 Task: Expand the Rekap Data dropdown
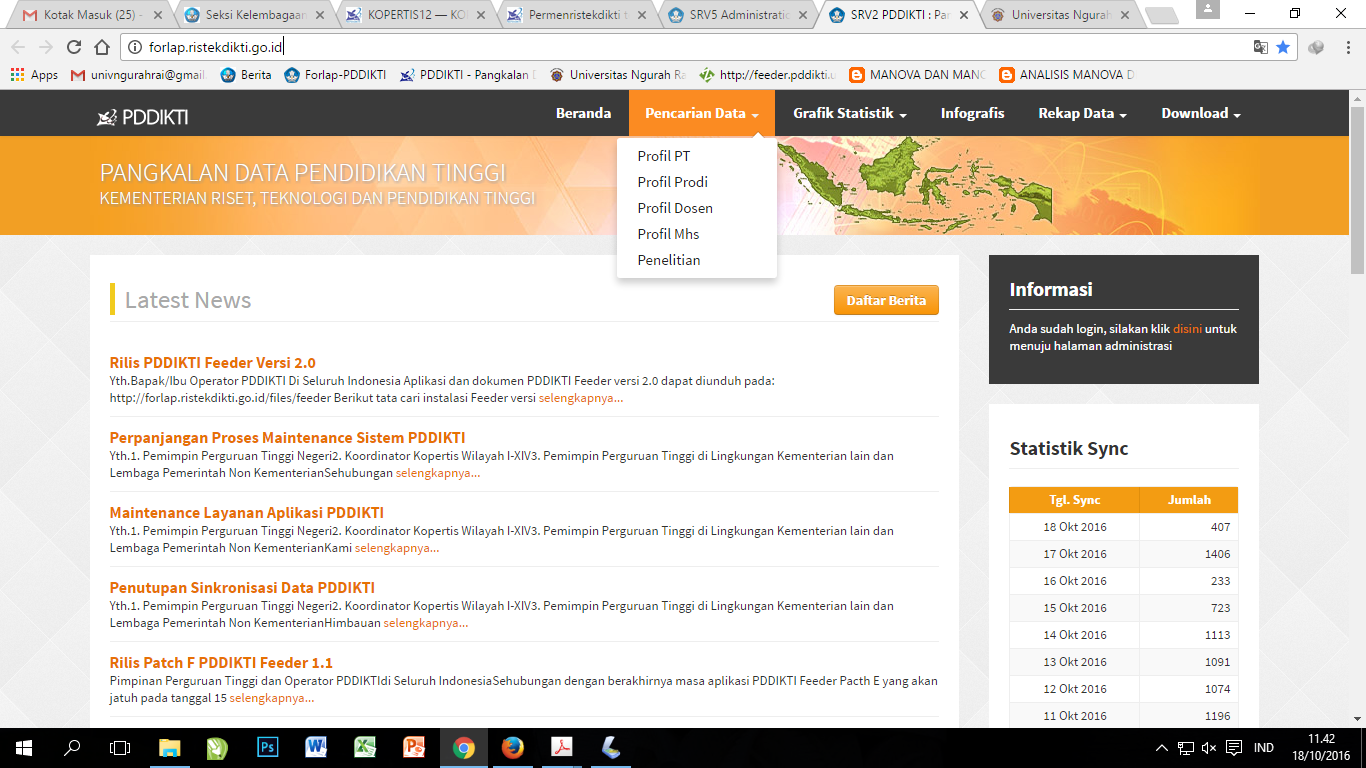click(1083, 113)
